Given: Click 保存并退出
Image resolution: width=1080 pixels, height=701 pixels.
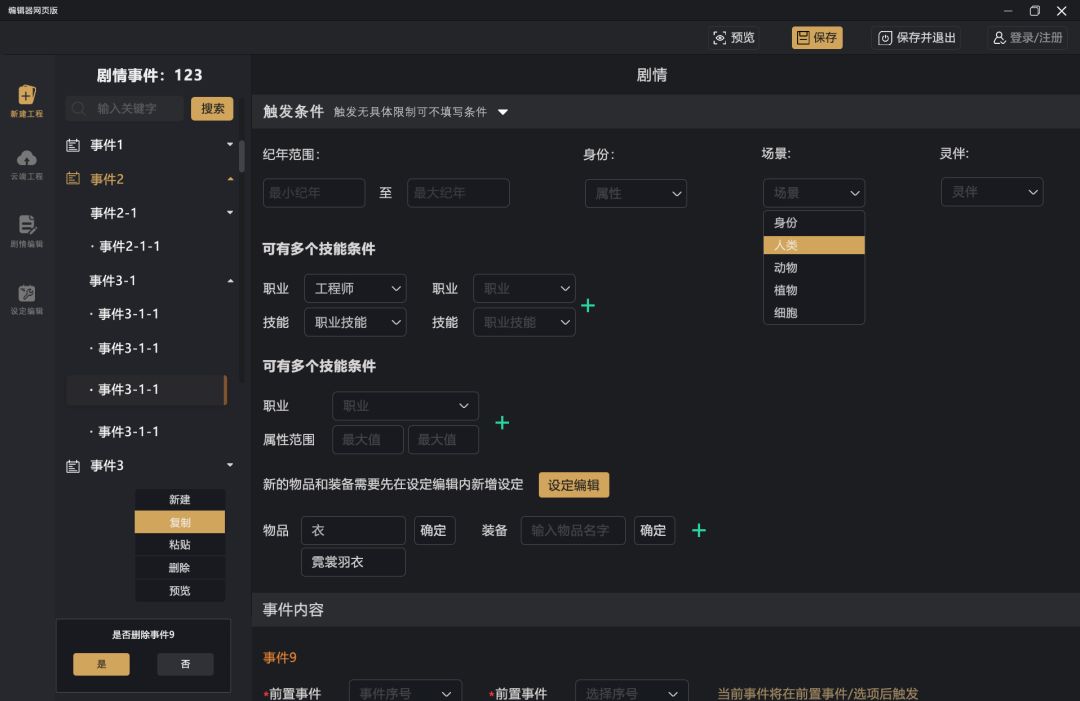Looking at the screenshot, I should [916, 38].
